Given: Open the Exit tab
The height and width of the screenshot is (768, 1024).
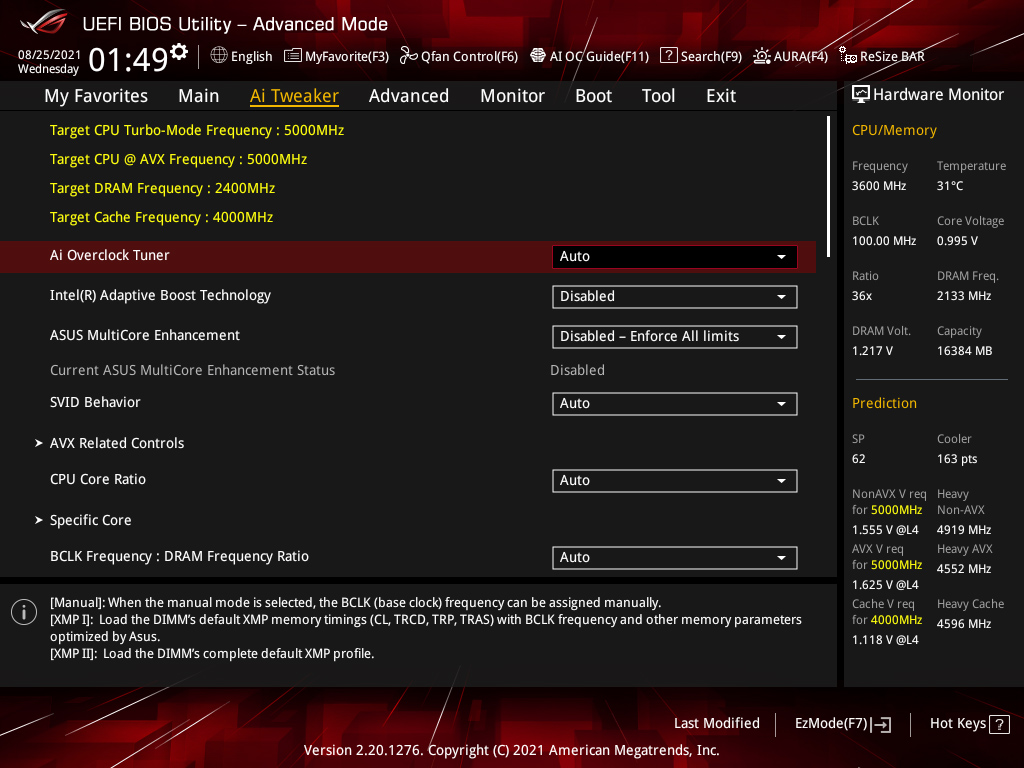Looking at the screenshot, I should (721, 96).
